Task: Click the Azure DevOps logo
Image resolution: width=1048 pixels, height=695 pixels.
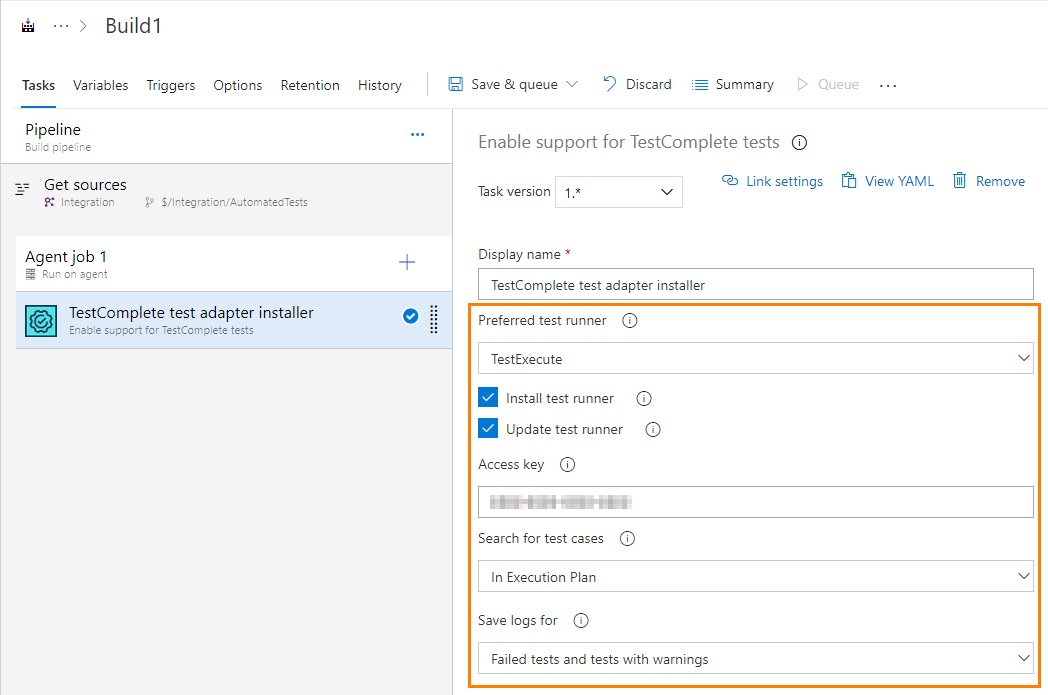Action: [27, 23]
